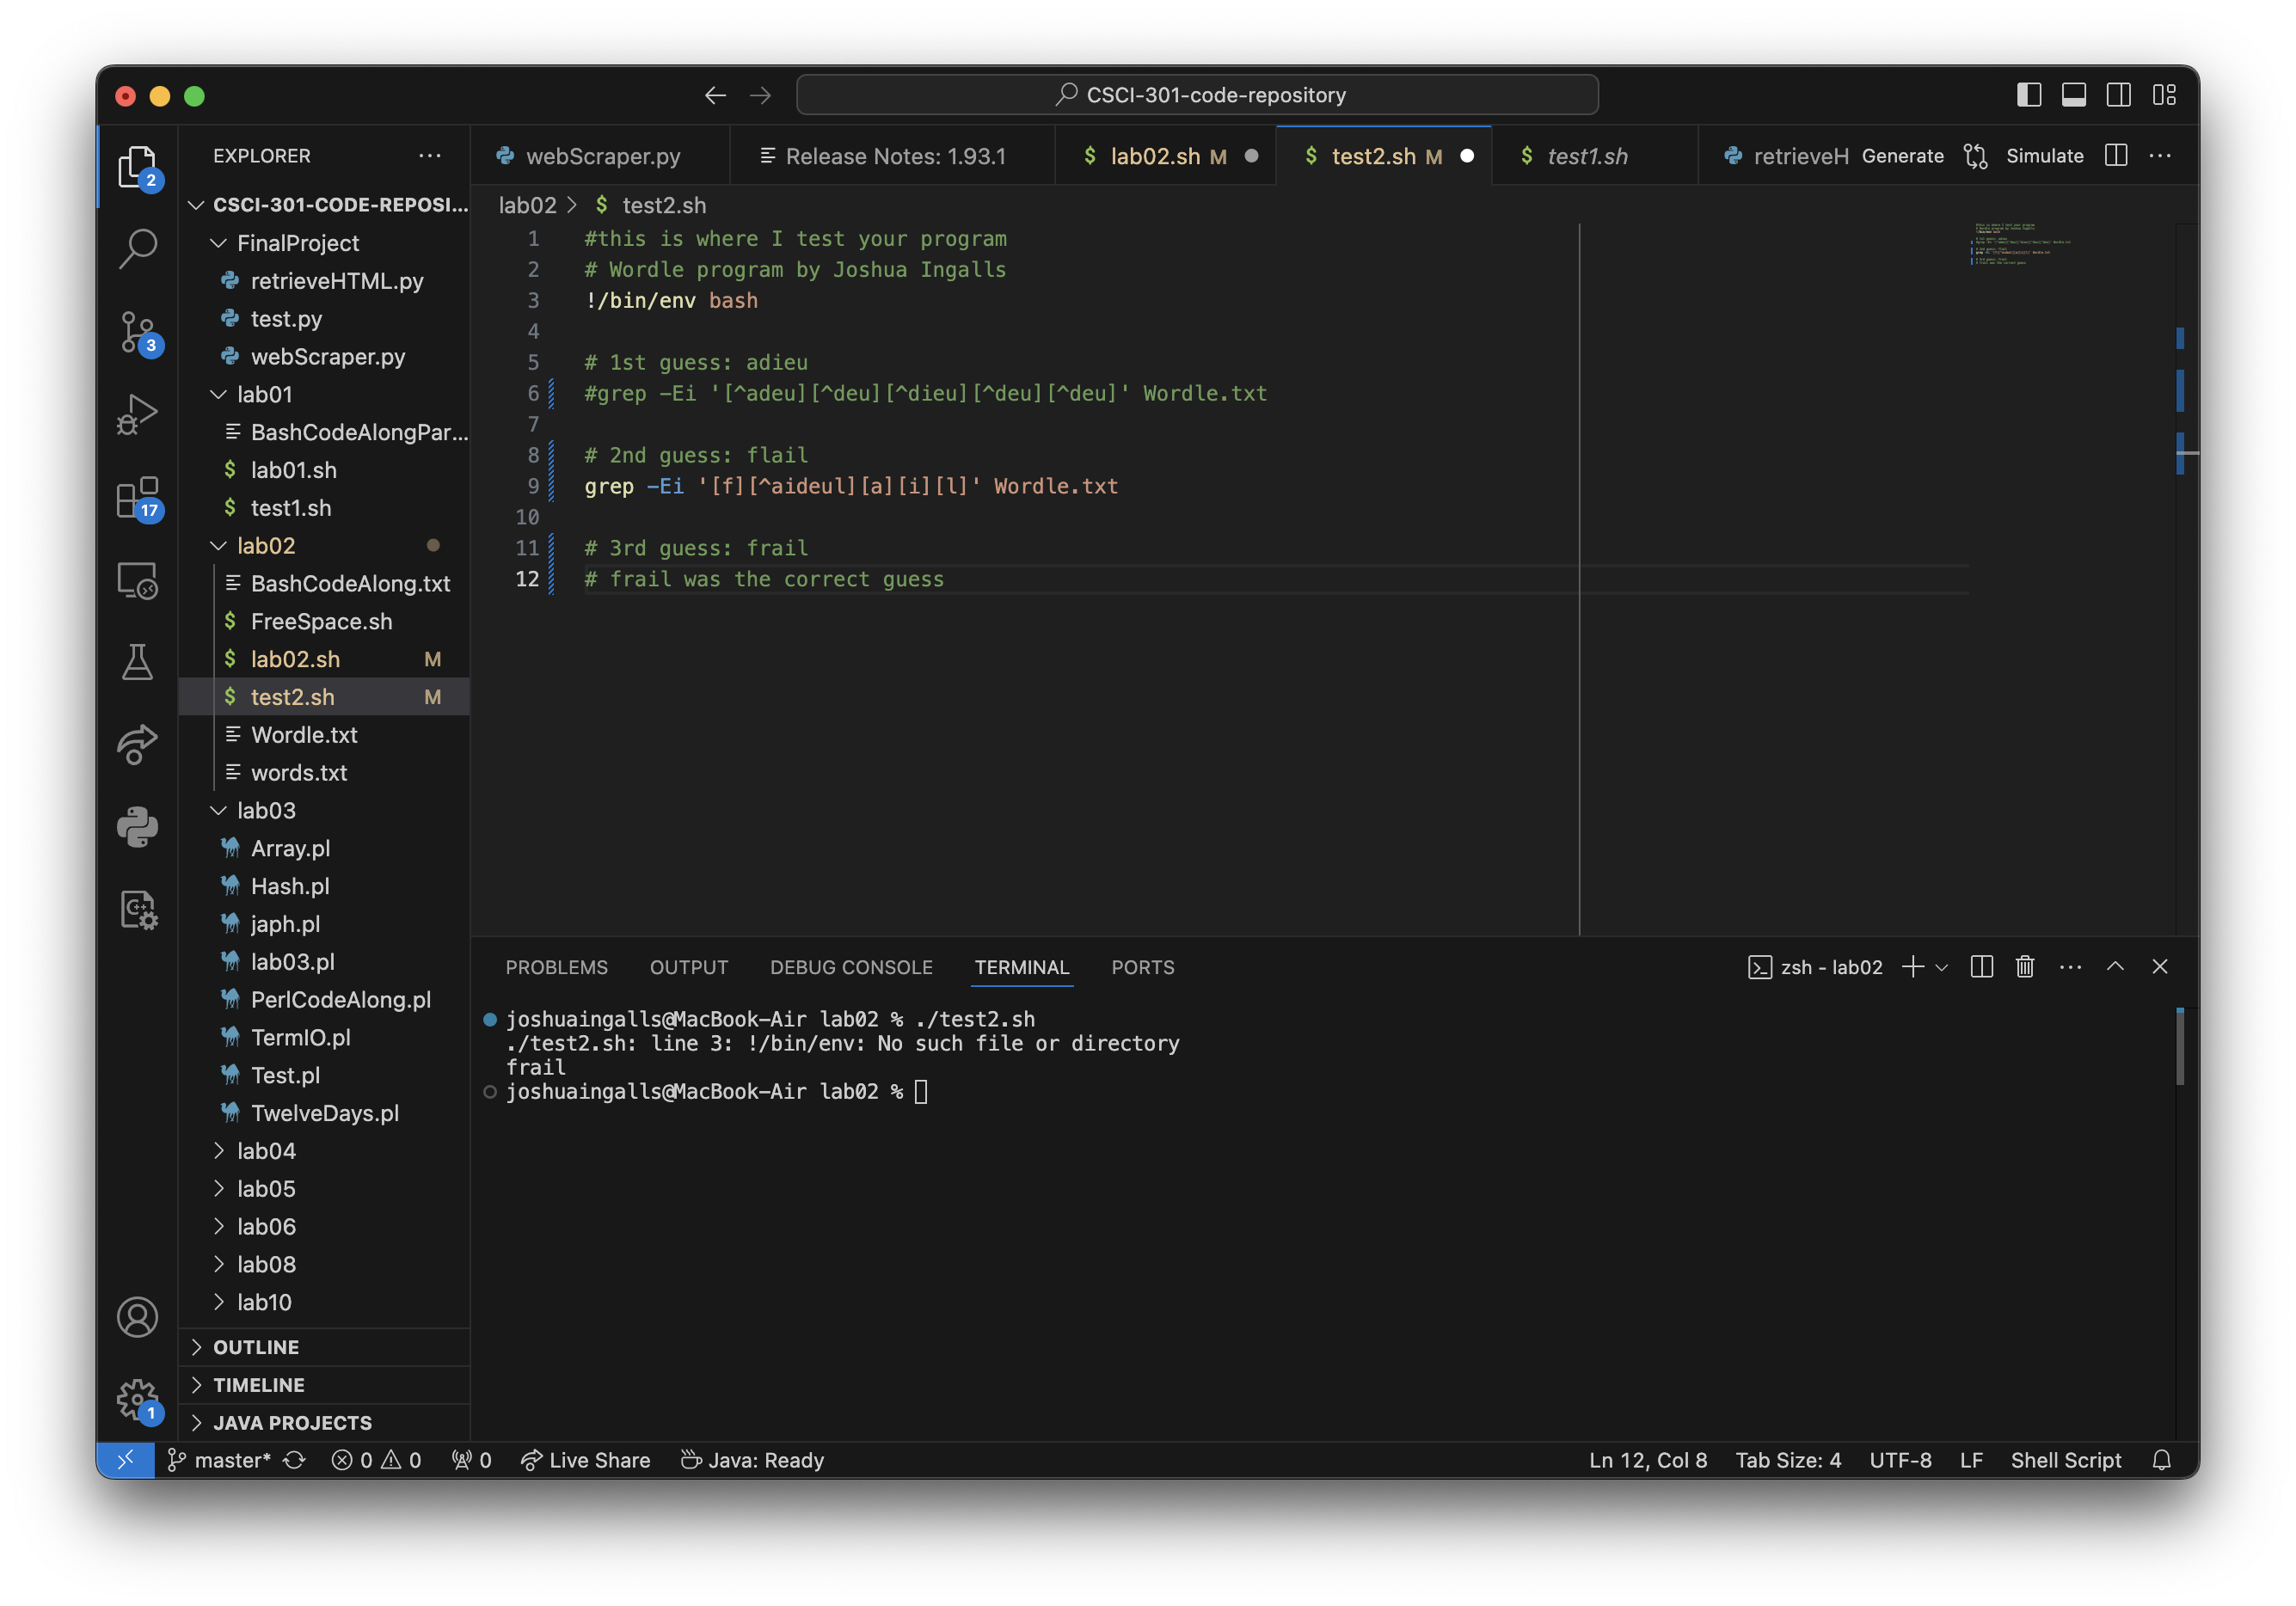Collapse the FinalProject folder

tap(324, 243)
